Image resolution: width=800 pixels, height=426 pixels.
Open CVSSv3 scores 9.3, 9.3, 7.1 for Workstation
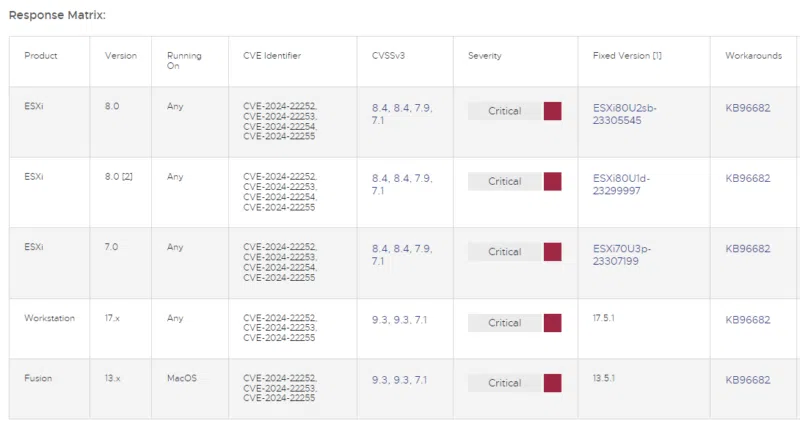pos(399,320)
